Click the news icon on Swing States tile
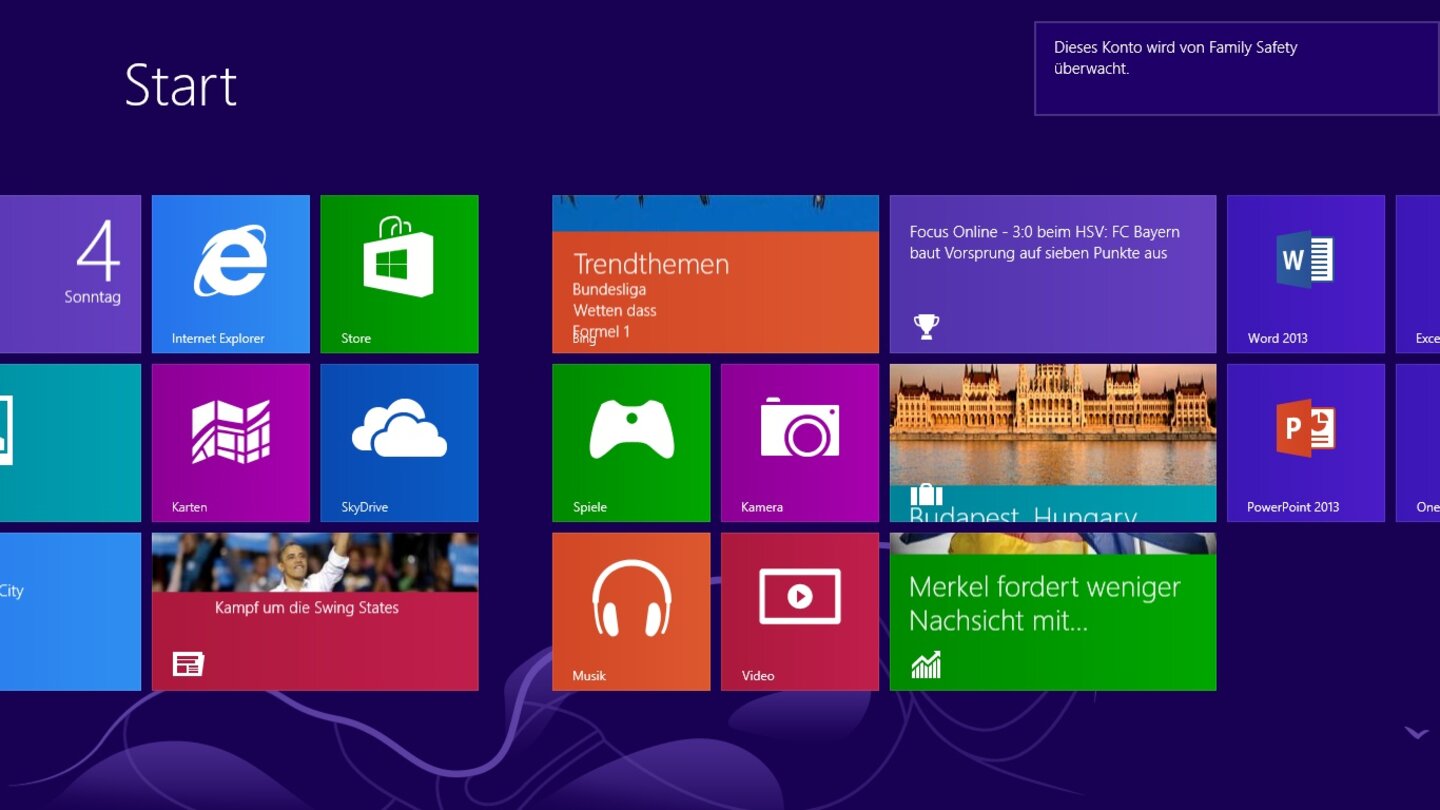 [x=188, y=664]
